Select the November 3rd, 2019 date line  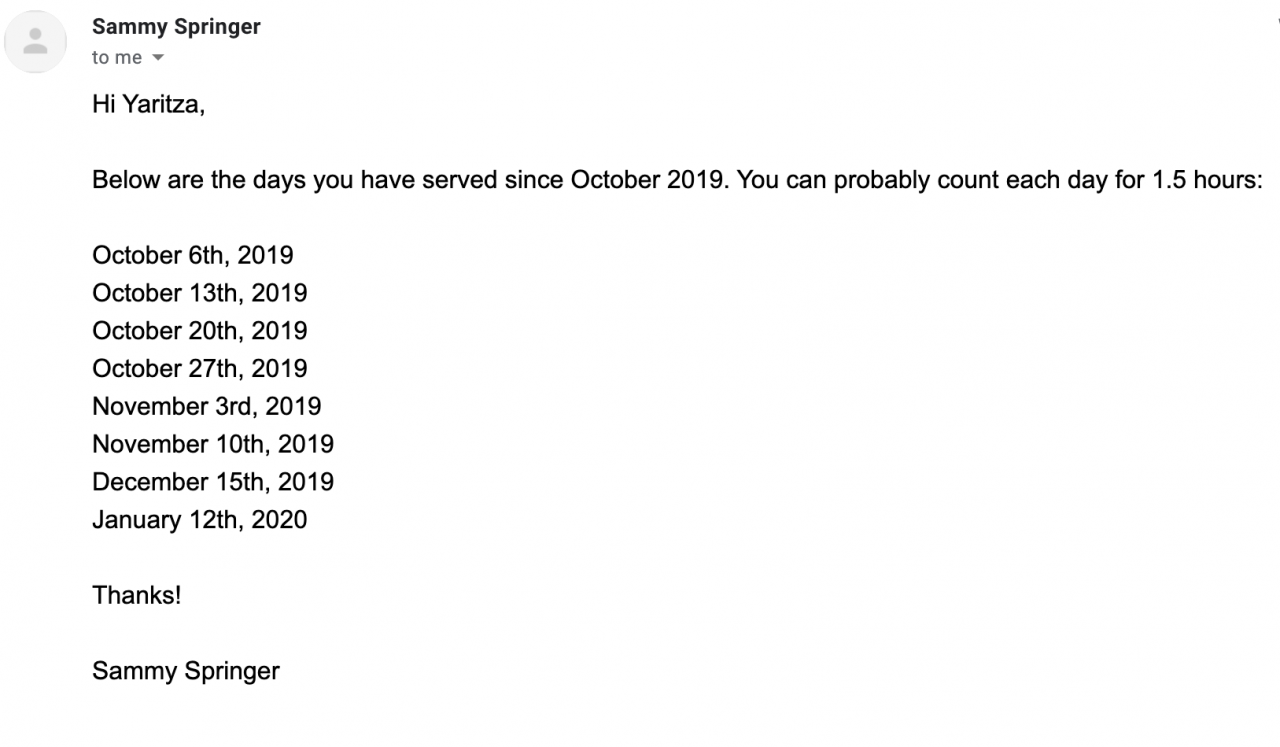point(207,407)
